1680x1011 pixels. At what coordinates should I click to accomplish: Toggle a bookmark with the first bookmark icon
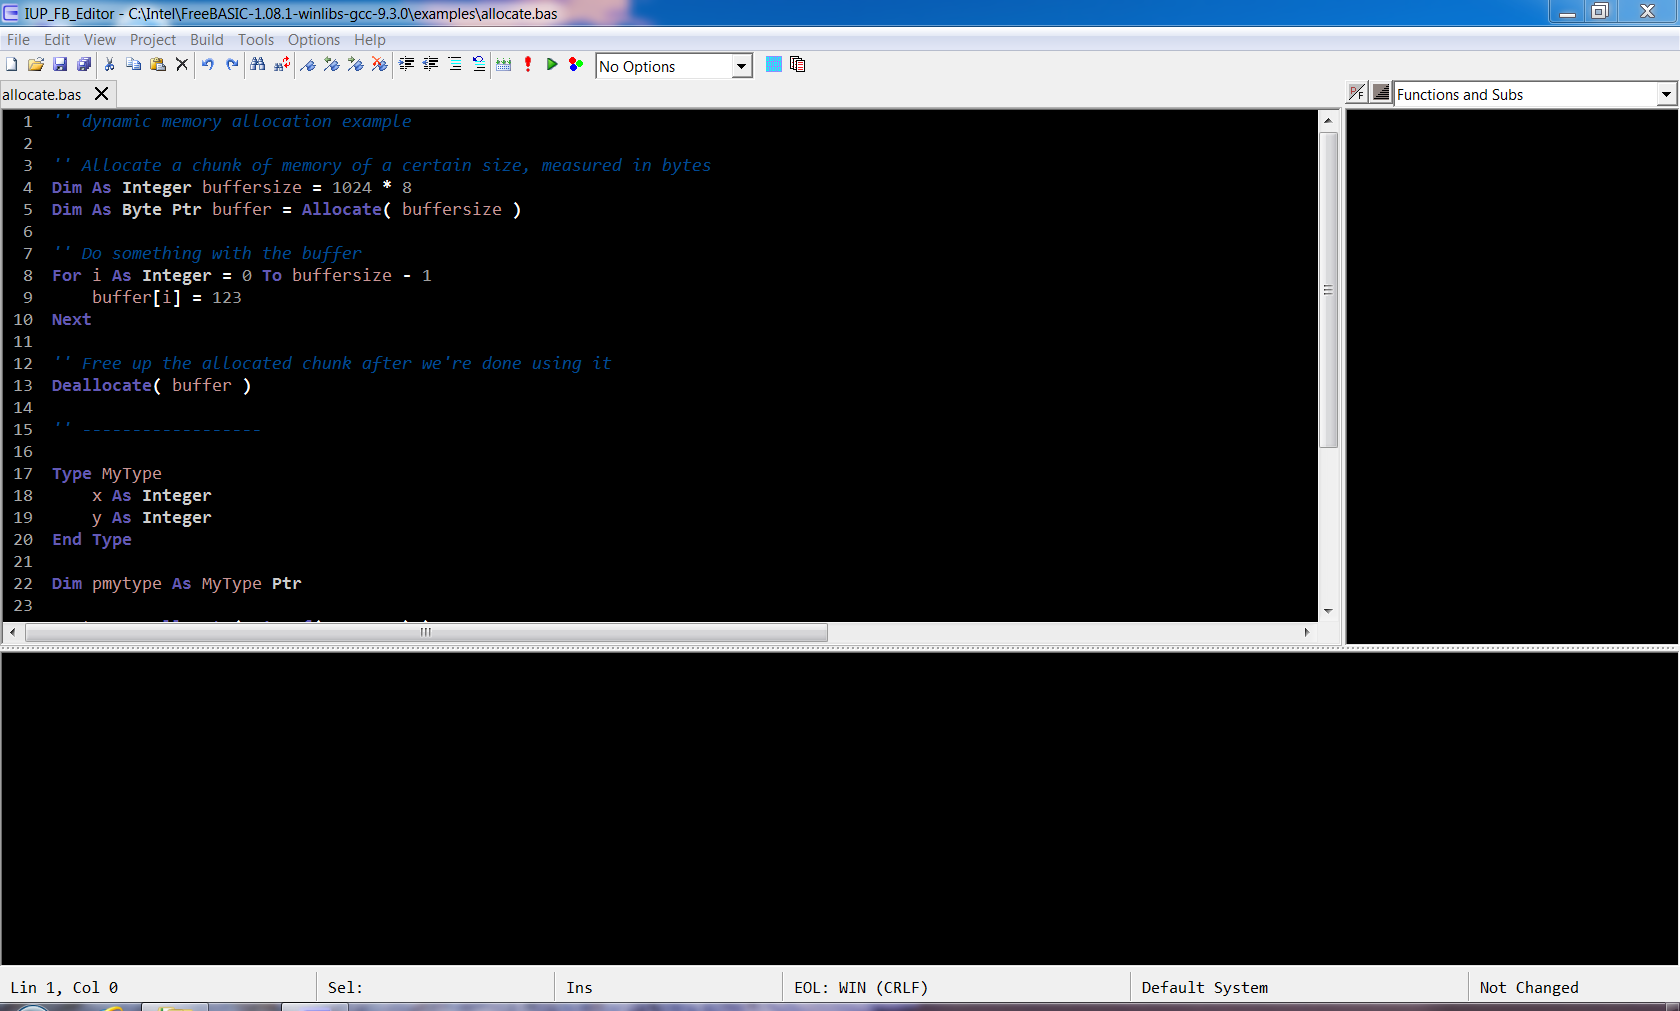[308, 64]
